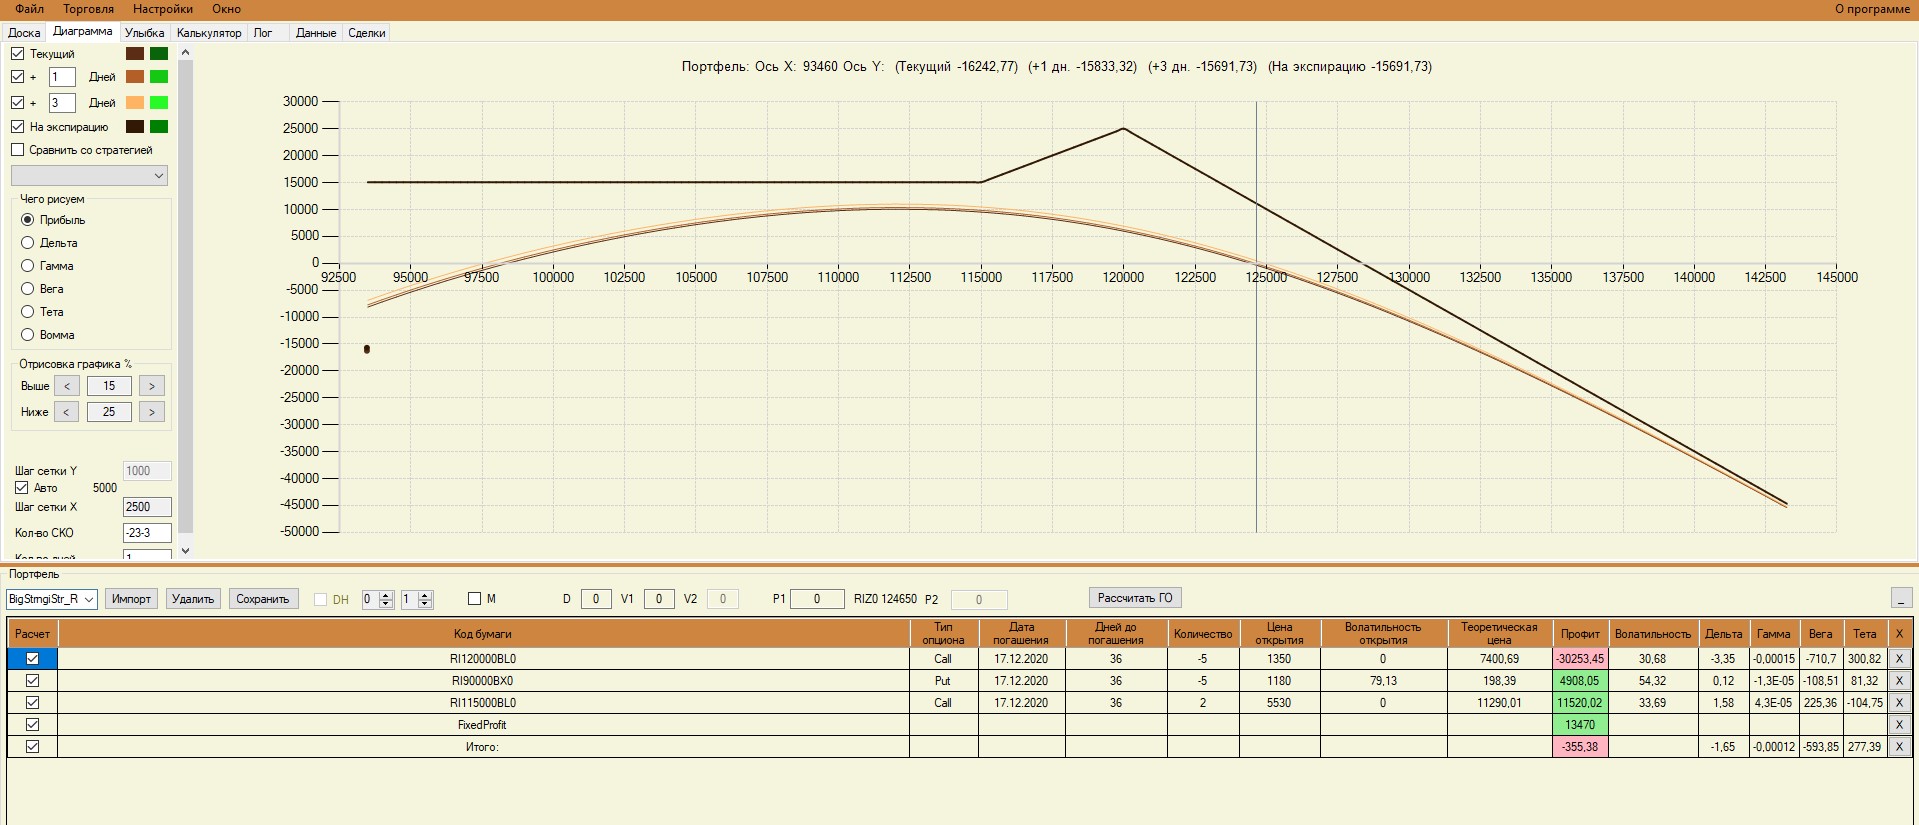Viewport: 1919px width, 825px height.
Task: Uncheck the Расчет box for RI120000BL0
Action: (32, 659)
